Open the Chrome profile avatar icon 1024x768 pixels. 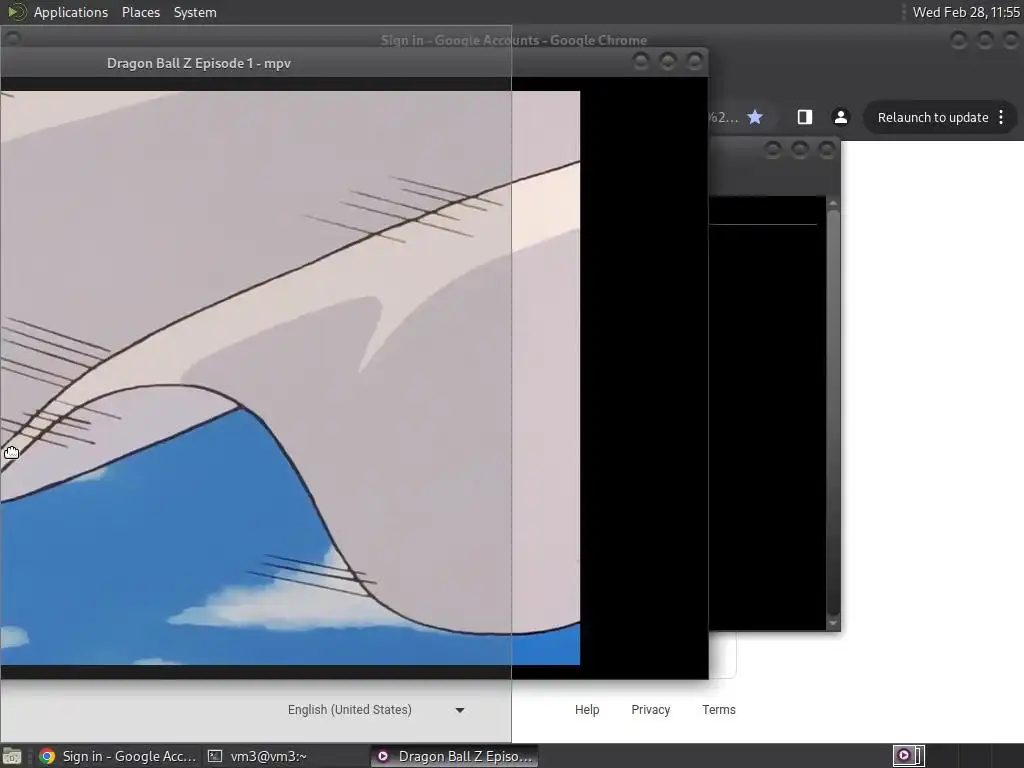pyautogui.click(x=840, y=117)
